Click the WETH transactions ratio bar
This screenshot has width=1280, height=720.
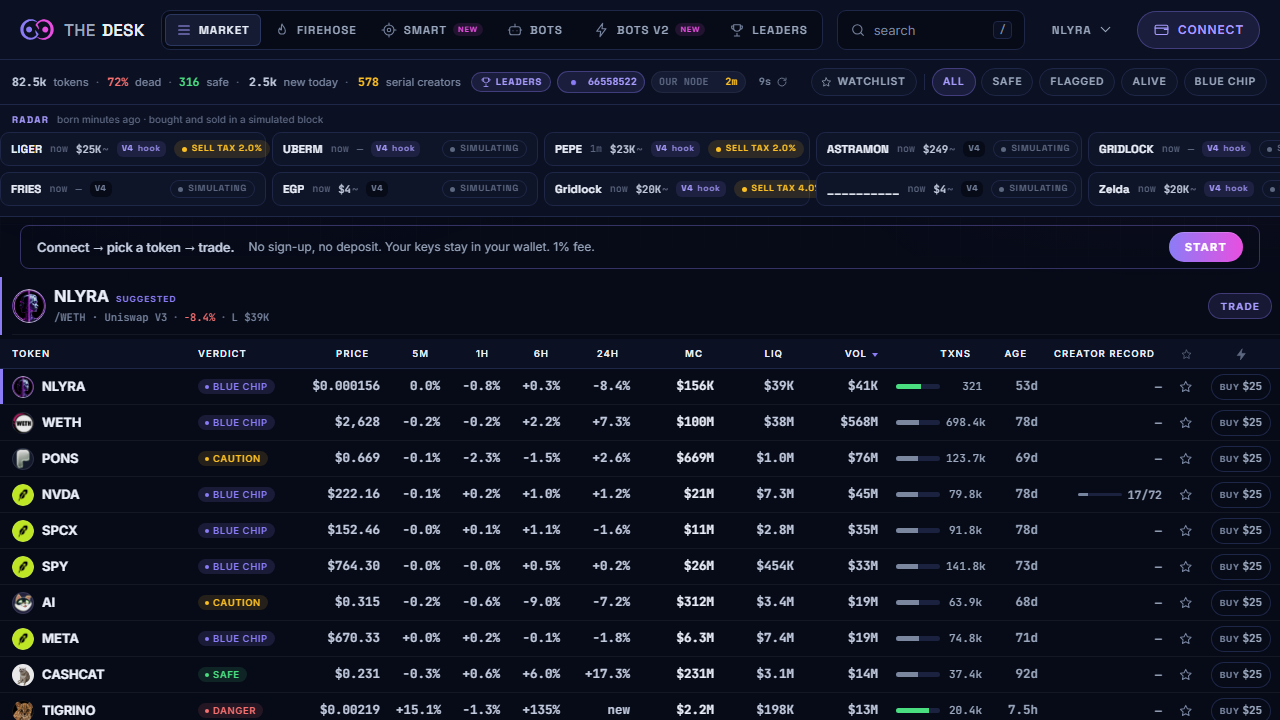click(918, 422)
